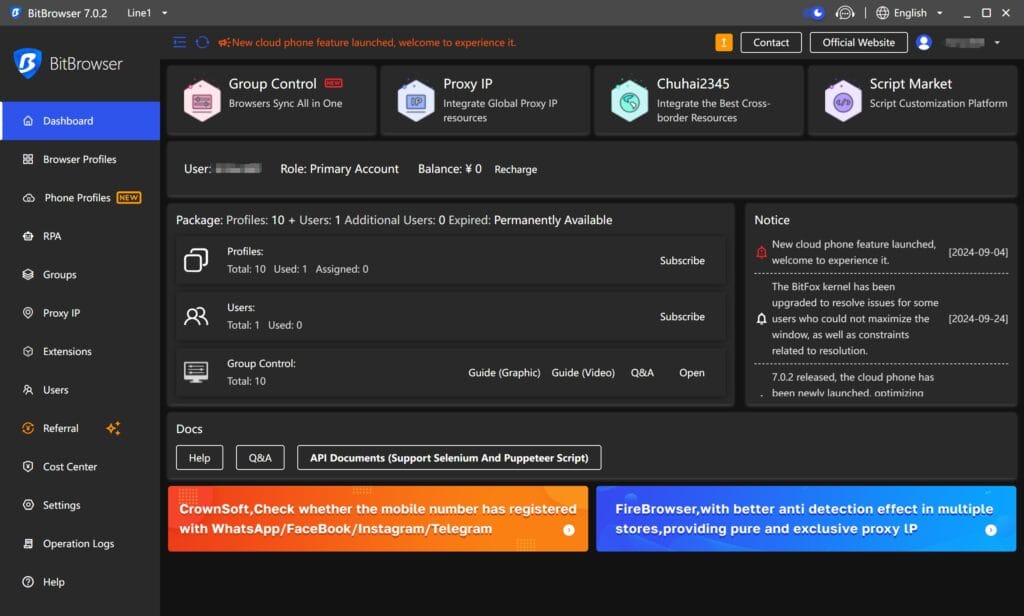Click the sparkle stars icon beside Referral
Image resolution: width=1024 pixels, height=616 pixels.
pos(113,429)
